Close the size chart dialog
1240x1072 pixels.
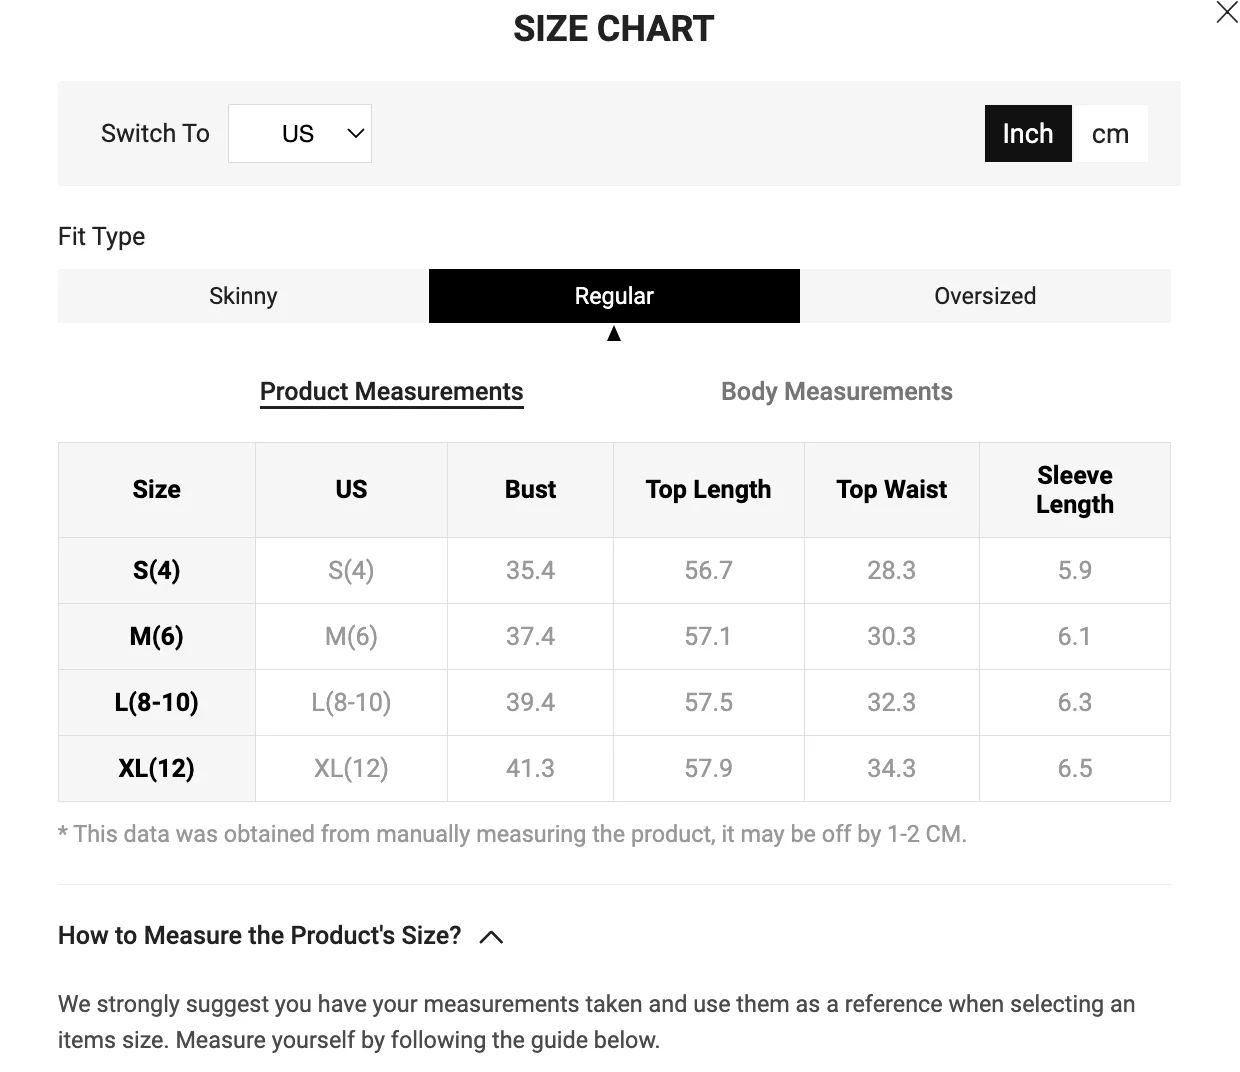[1226, 13]
